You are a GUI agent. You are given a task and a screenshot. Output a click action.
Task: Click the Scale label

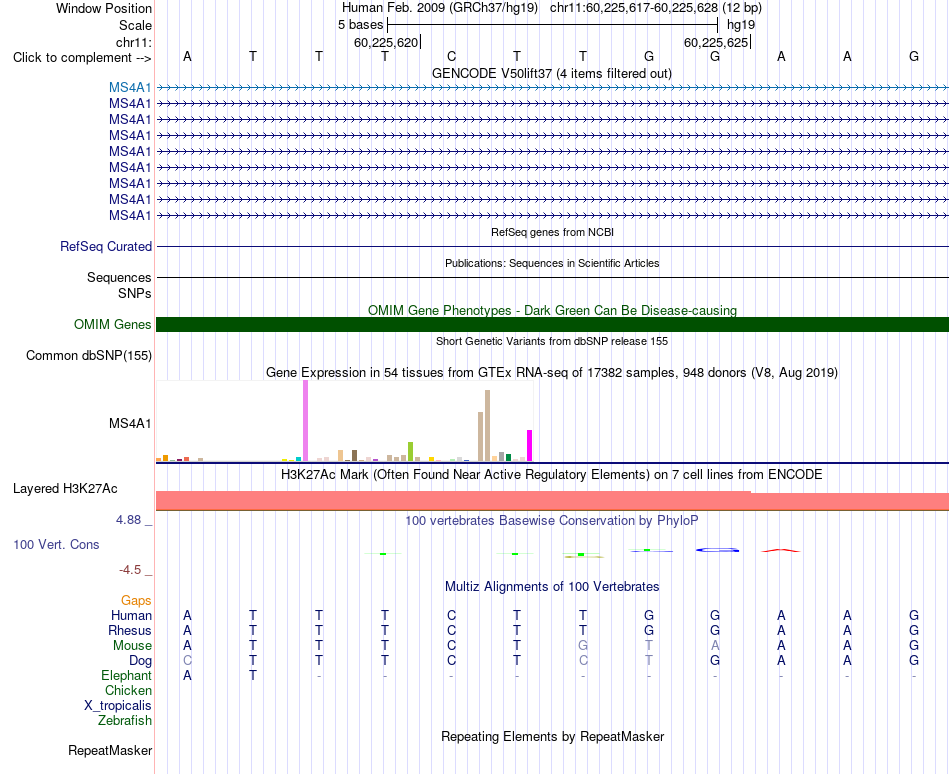[135, 25]
